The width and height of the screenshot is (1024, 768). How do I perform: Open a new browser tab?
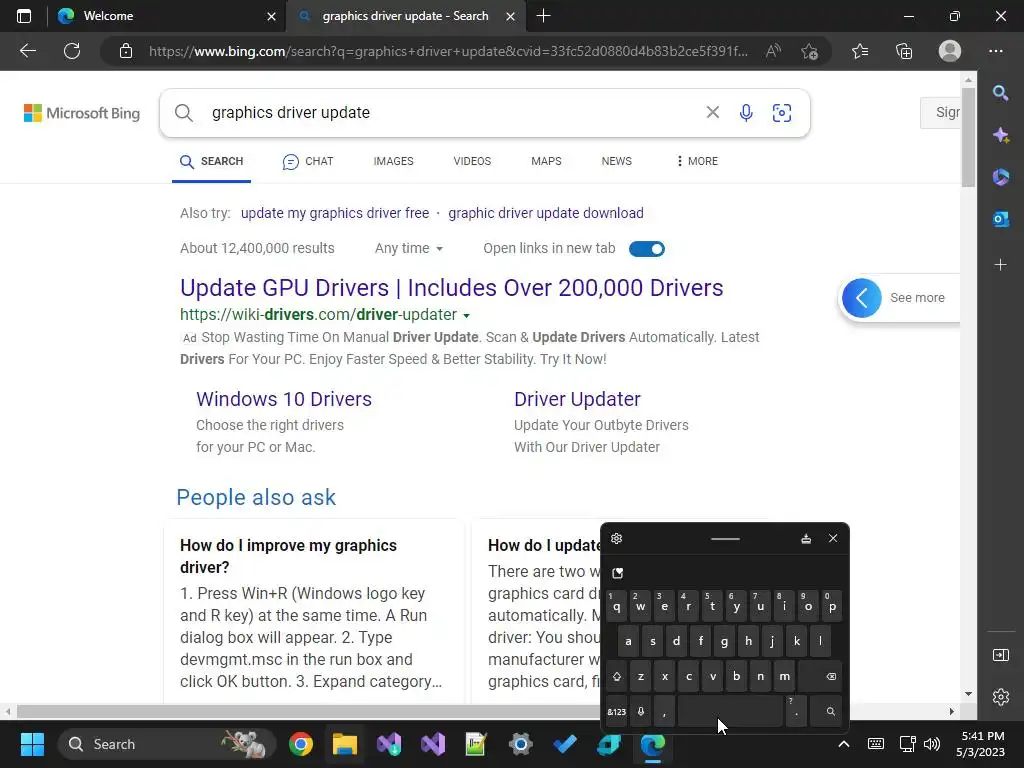tap(543, 16)
